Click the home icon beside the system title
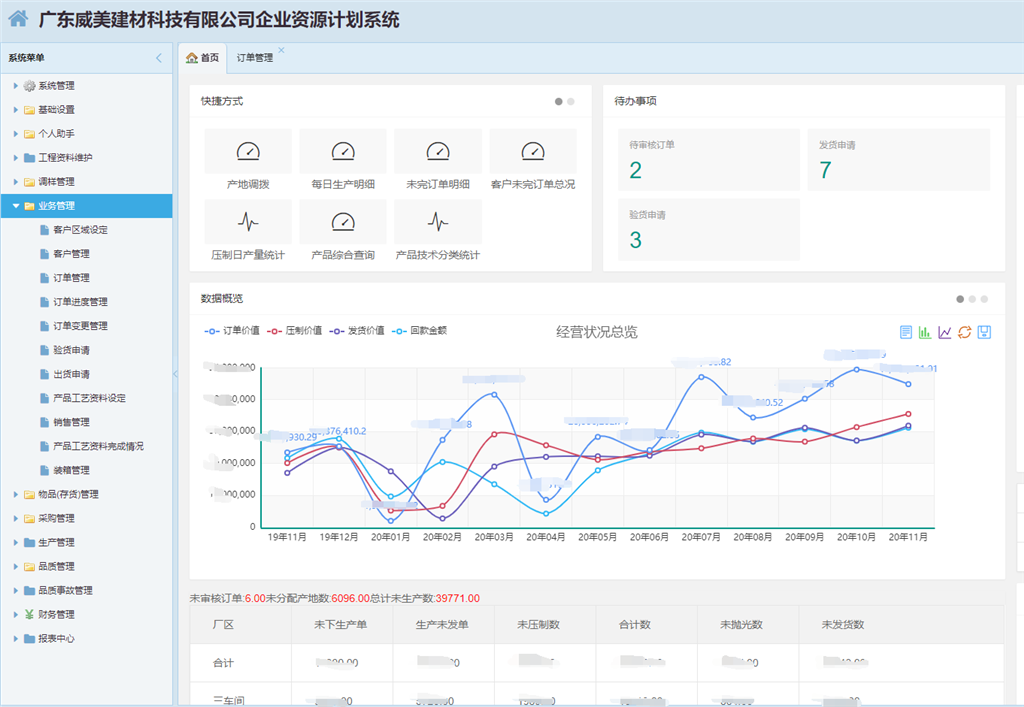 (18, 19)
